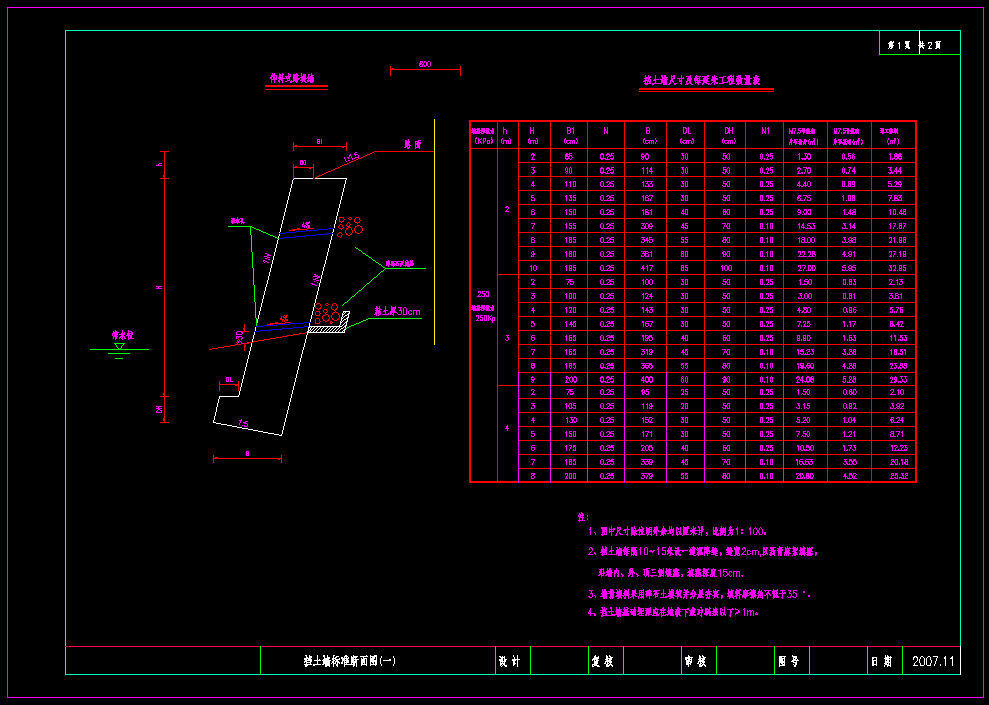Screen dimensions: 989x705
Task: Click the page number box at top right
Action: [919, 44]
